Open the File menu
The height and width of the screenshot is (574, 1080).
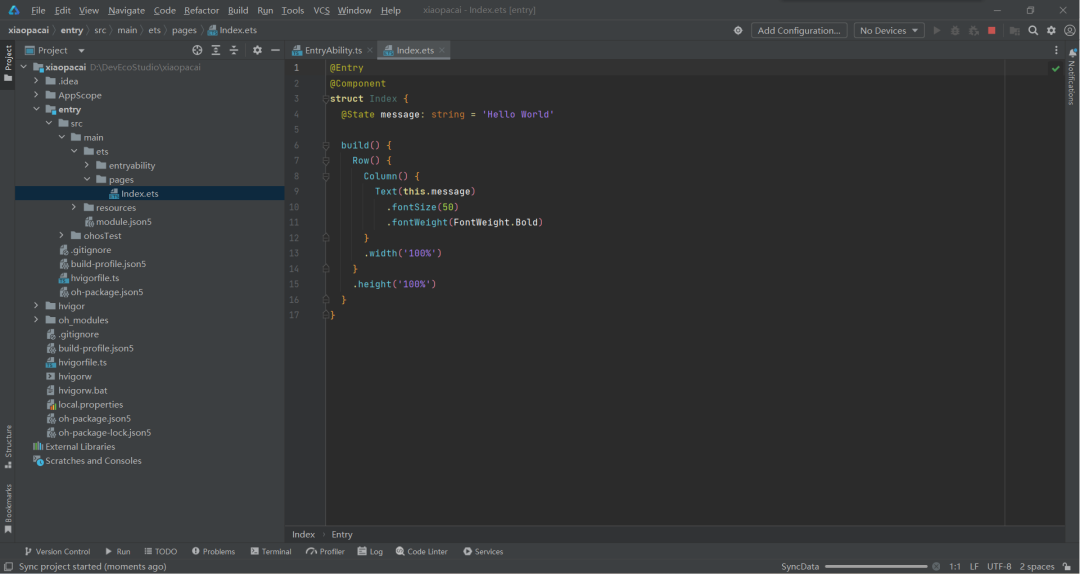pos(39,10)
